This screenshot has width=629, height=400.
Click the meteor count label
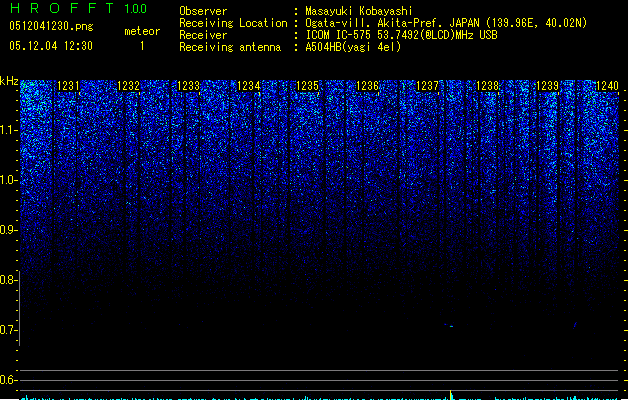[142, 31]
